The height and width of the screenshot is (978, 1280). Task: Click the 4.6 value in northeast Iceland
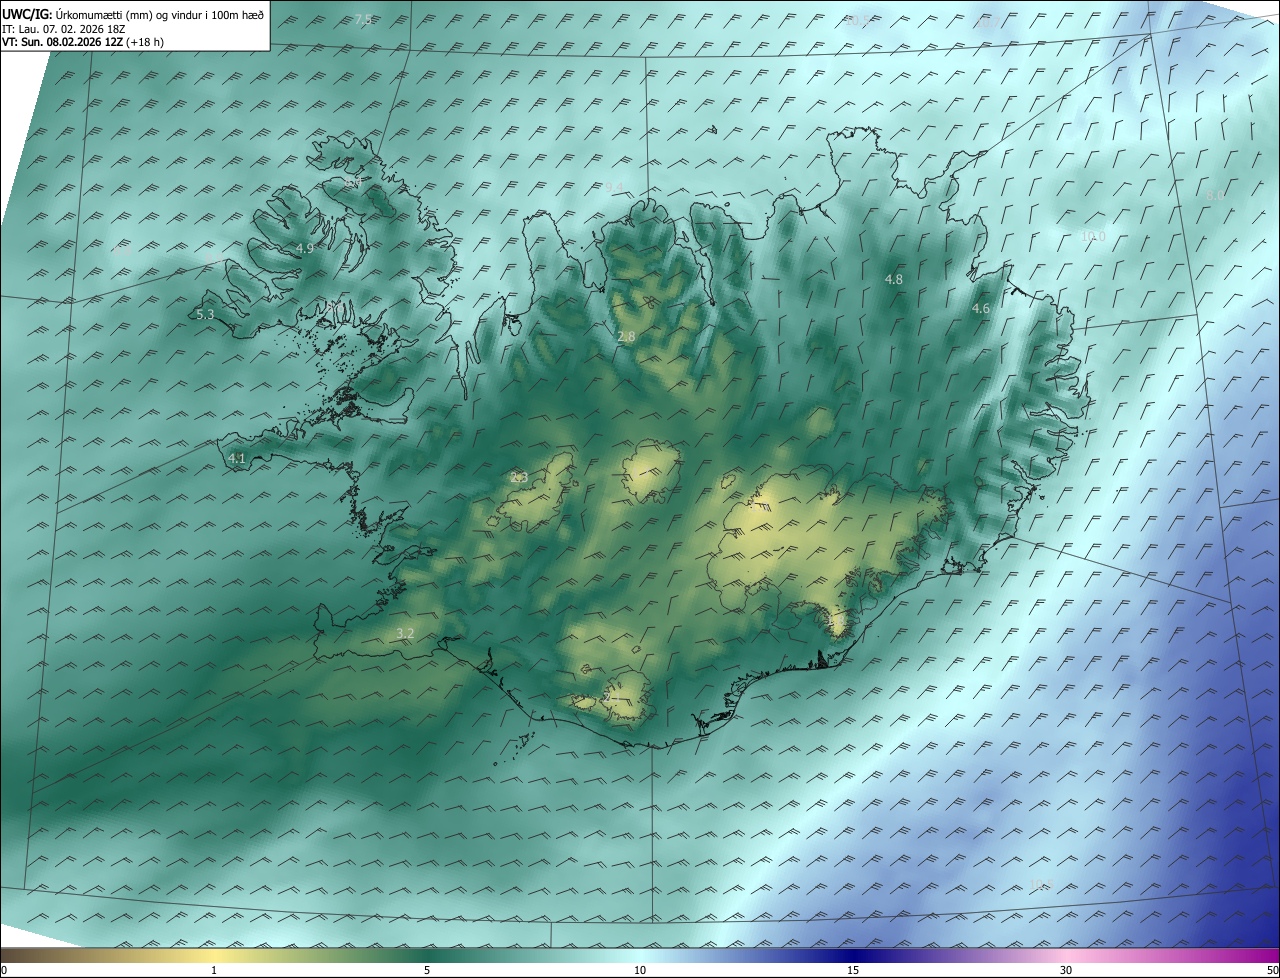click(x=981, y=309)
